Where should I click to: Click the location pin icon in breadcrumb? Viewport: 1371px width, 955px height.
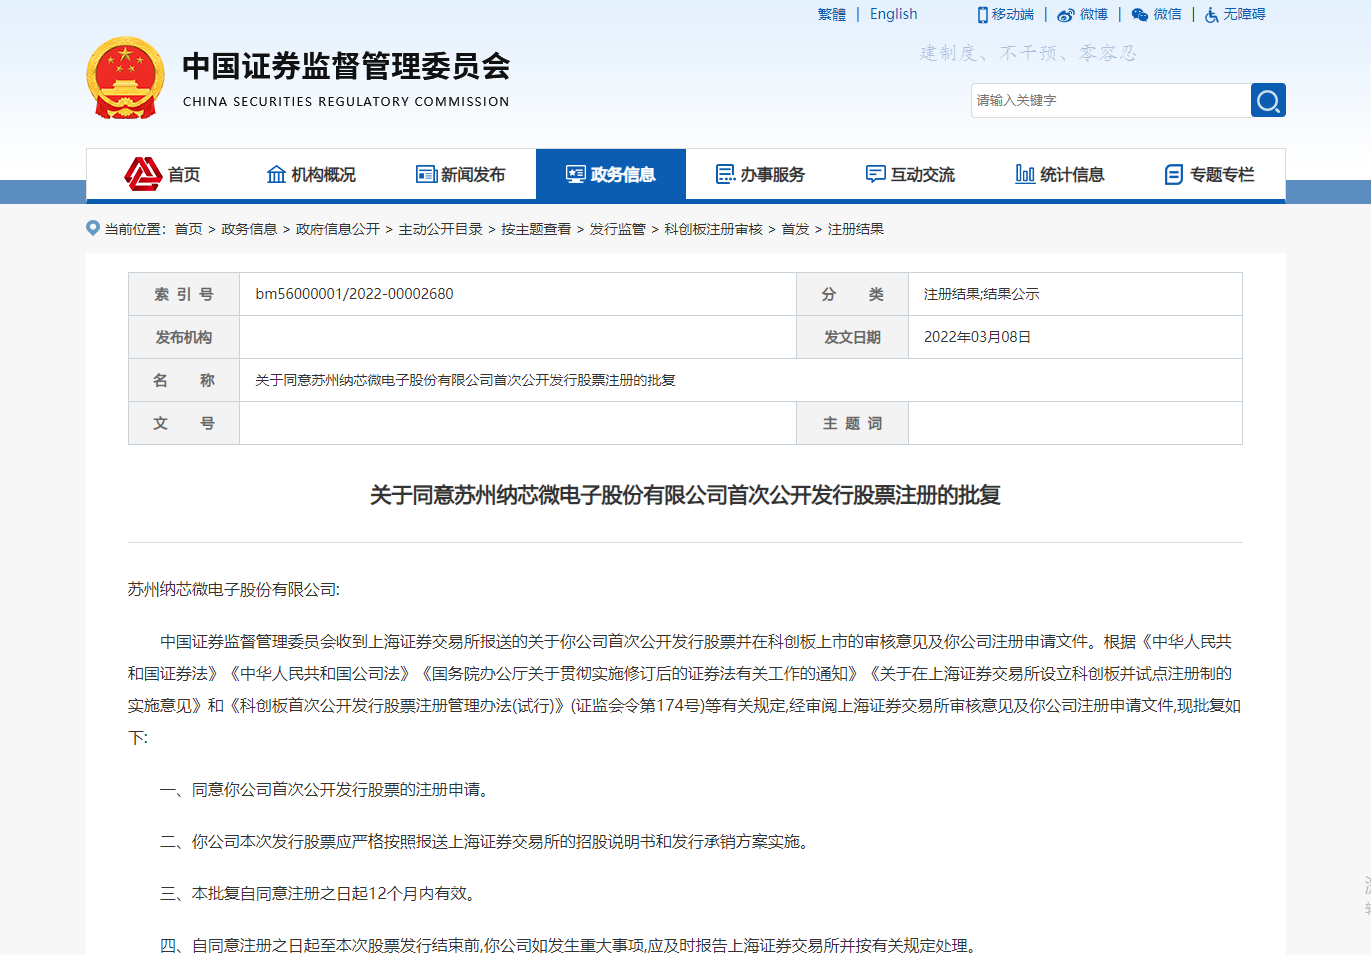(93, 228)
